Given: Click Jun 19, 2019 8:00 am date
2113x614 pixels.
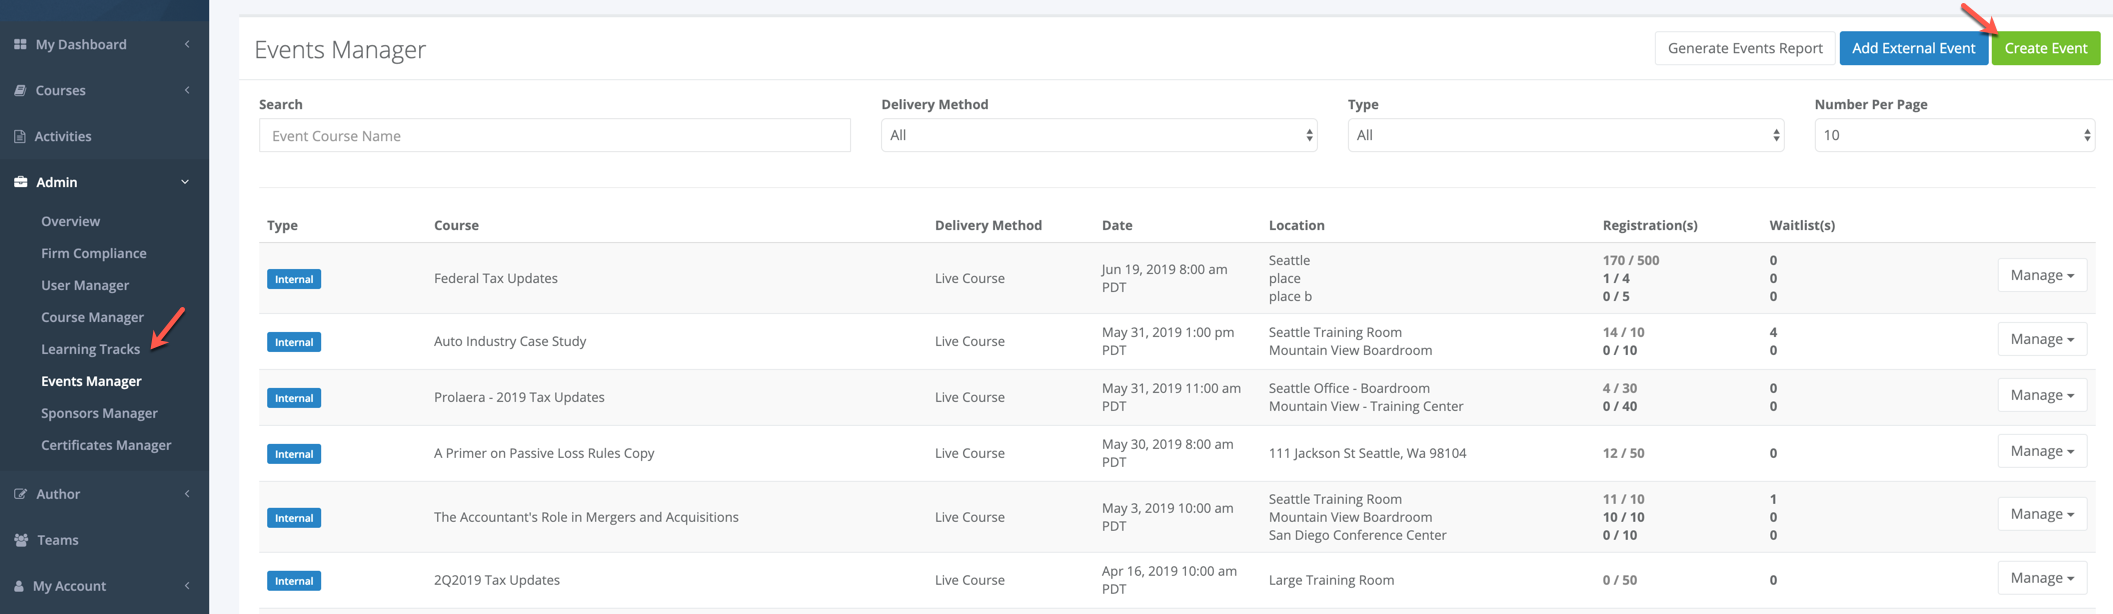Looking at the screenshot, I should [1164, 278].
